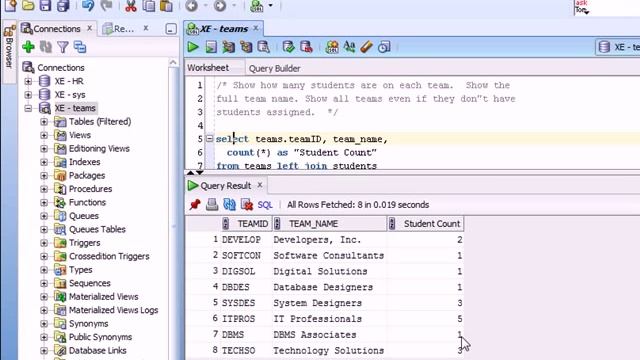
Task: Switch to the Query Builder tab
Action: (x=274, y=68)
